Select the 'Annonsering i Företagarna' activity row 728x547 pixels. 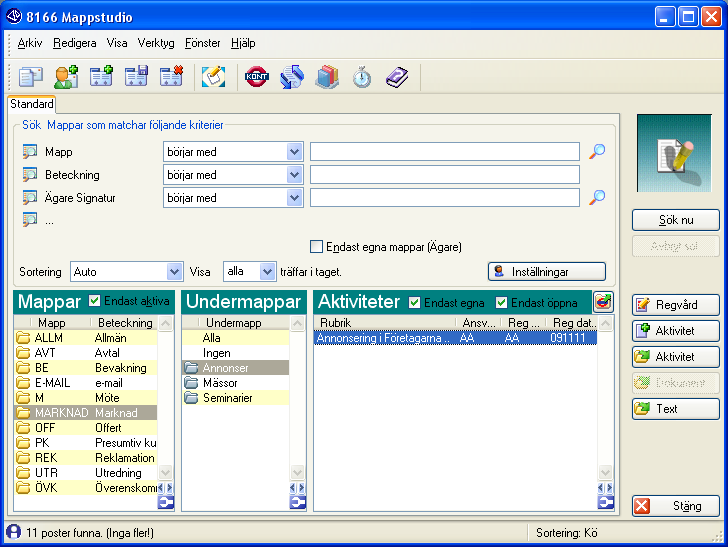455,338
